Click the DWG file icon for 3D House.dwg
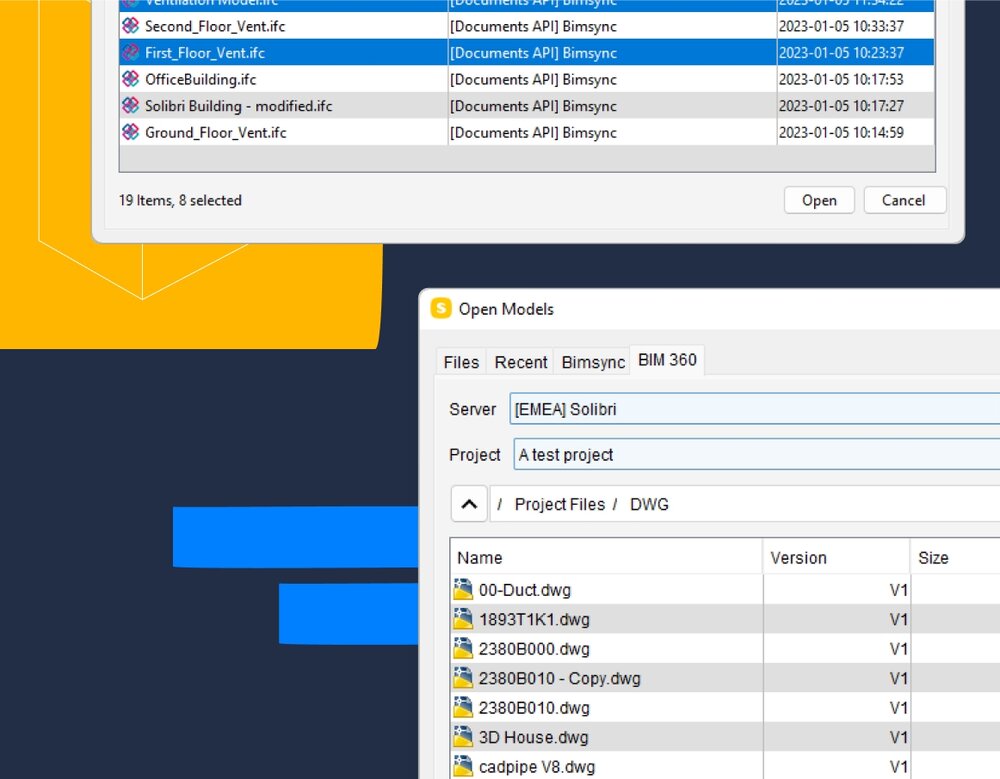Image resolution: width=1000 pixels, height=779 pixels. coord(463,737)
